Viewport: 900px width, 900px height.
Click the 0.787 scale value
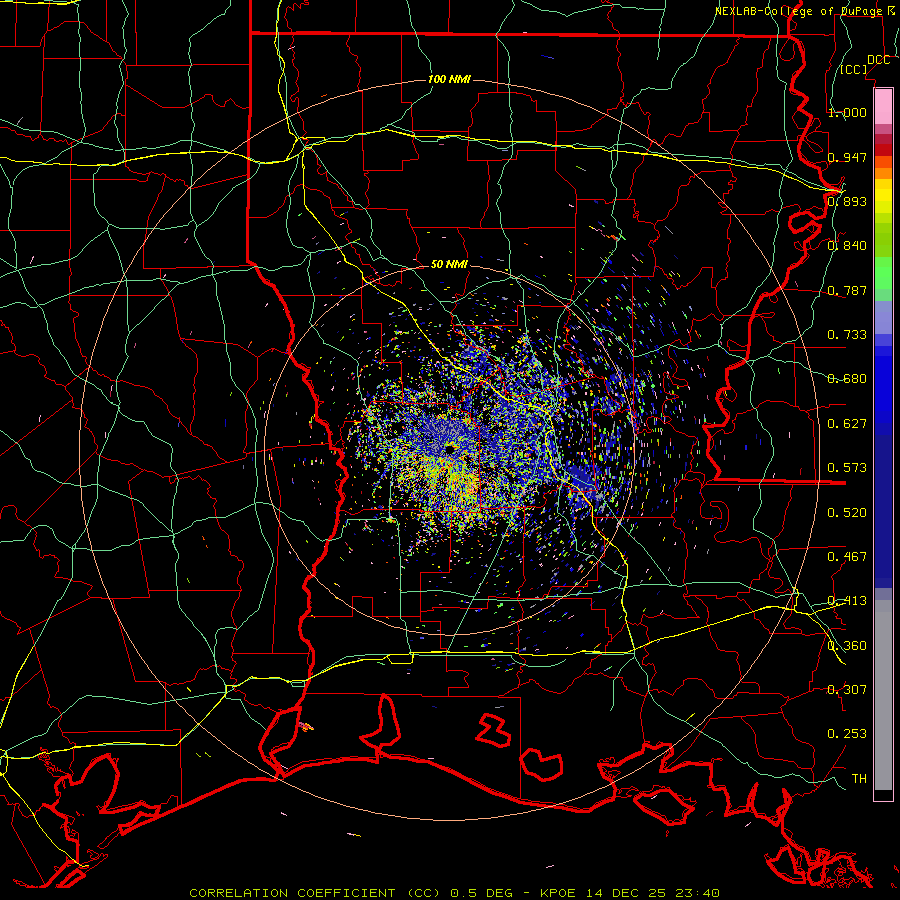[847, 290]
